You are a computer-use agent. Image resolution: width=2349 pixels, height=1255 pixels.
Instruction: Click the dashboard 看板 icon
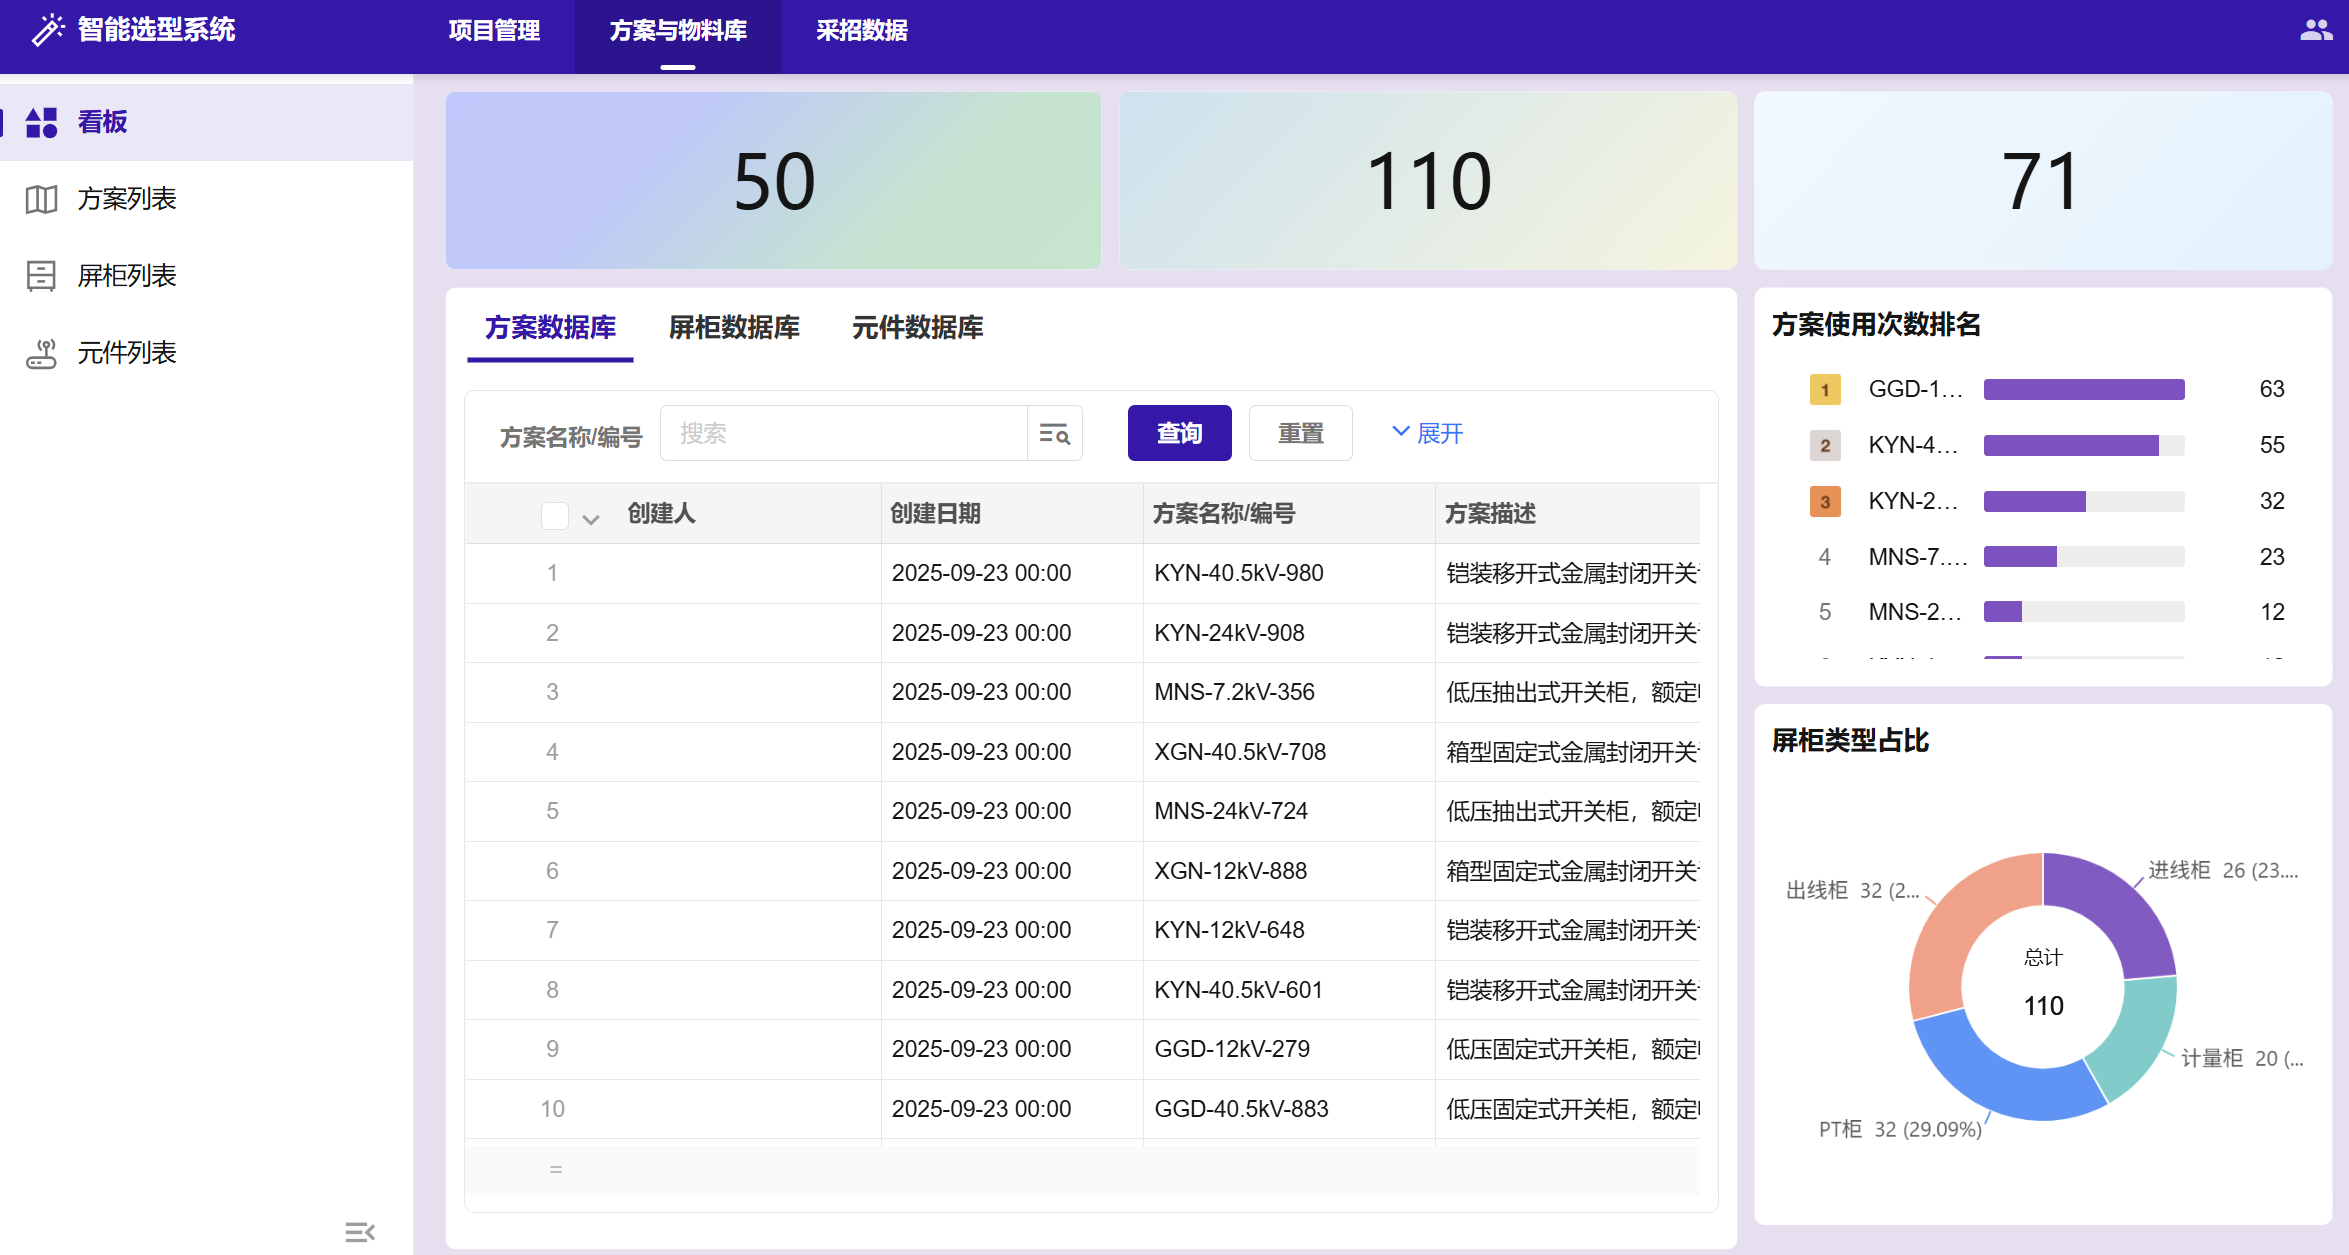41,122
